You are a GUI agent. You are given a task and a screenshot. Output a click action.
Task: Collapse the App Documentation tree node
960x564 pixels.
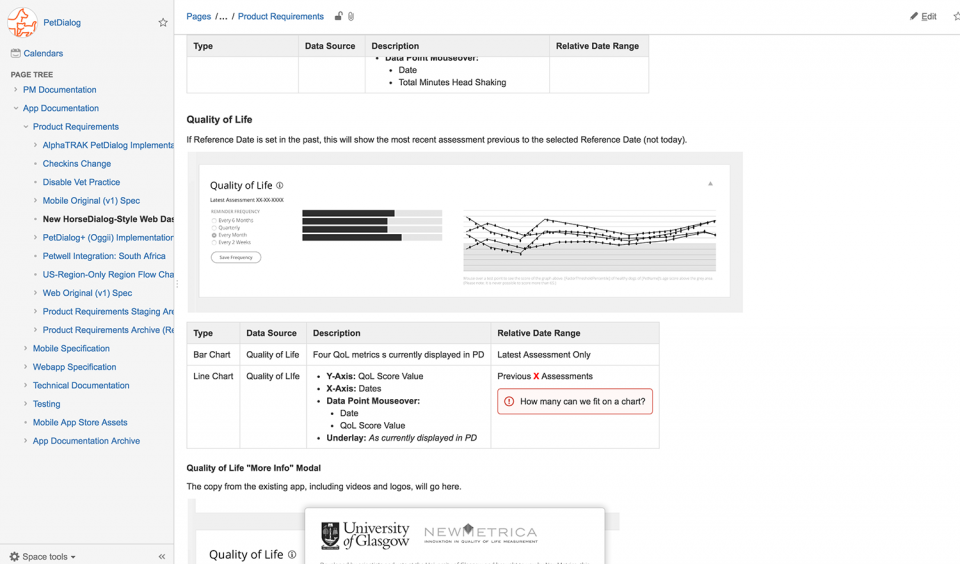pyautogui.click(x=15, y=108)
